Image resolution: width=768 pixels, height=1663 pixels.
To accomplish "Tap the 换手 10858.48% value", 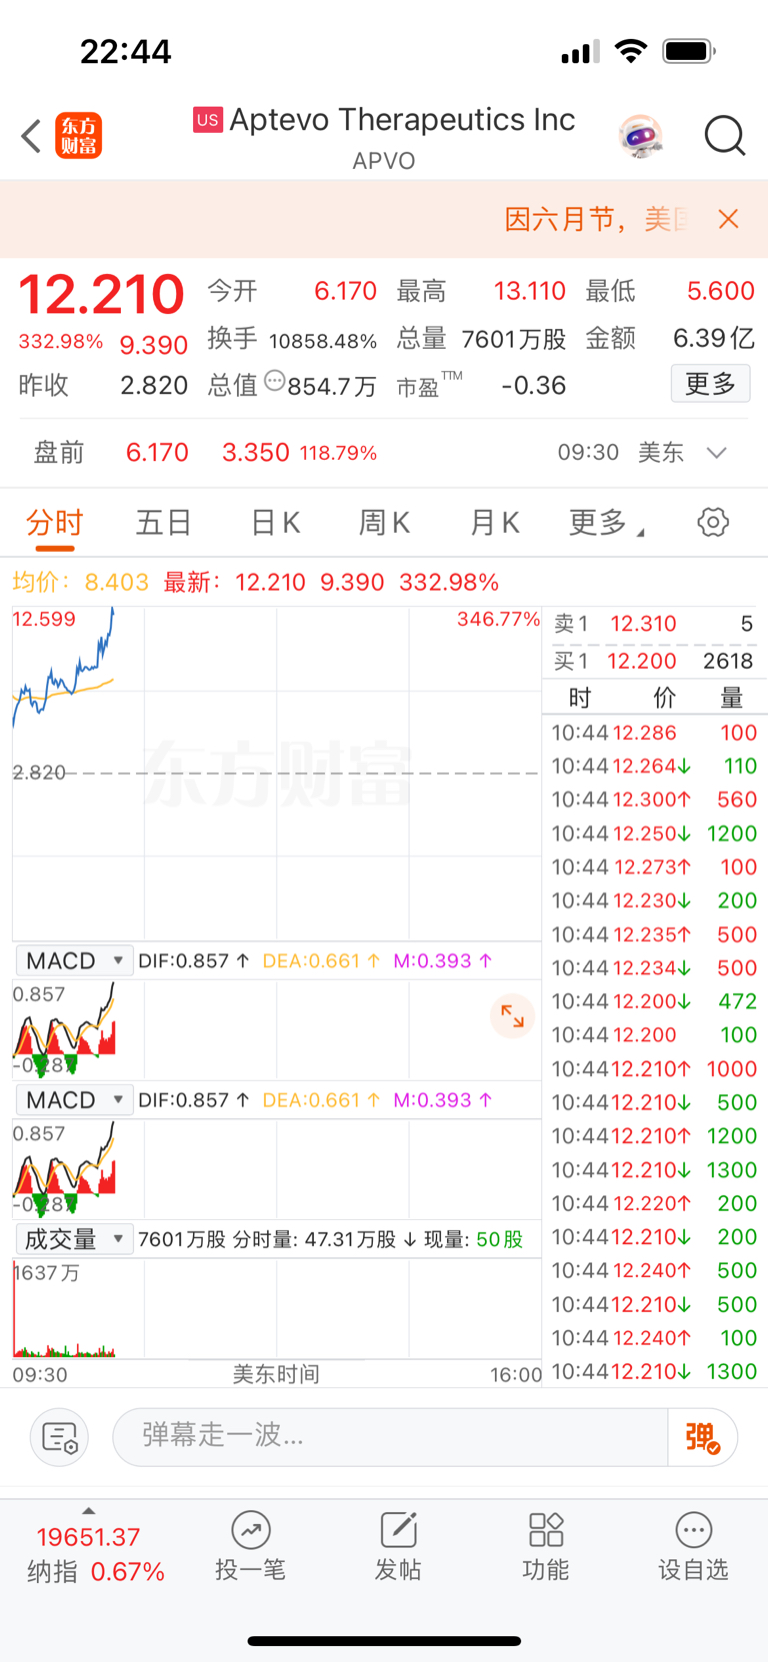I will point(322,340).
